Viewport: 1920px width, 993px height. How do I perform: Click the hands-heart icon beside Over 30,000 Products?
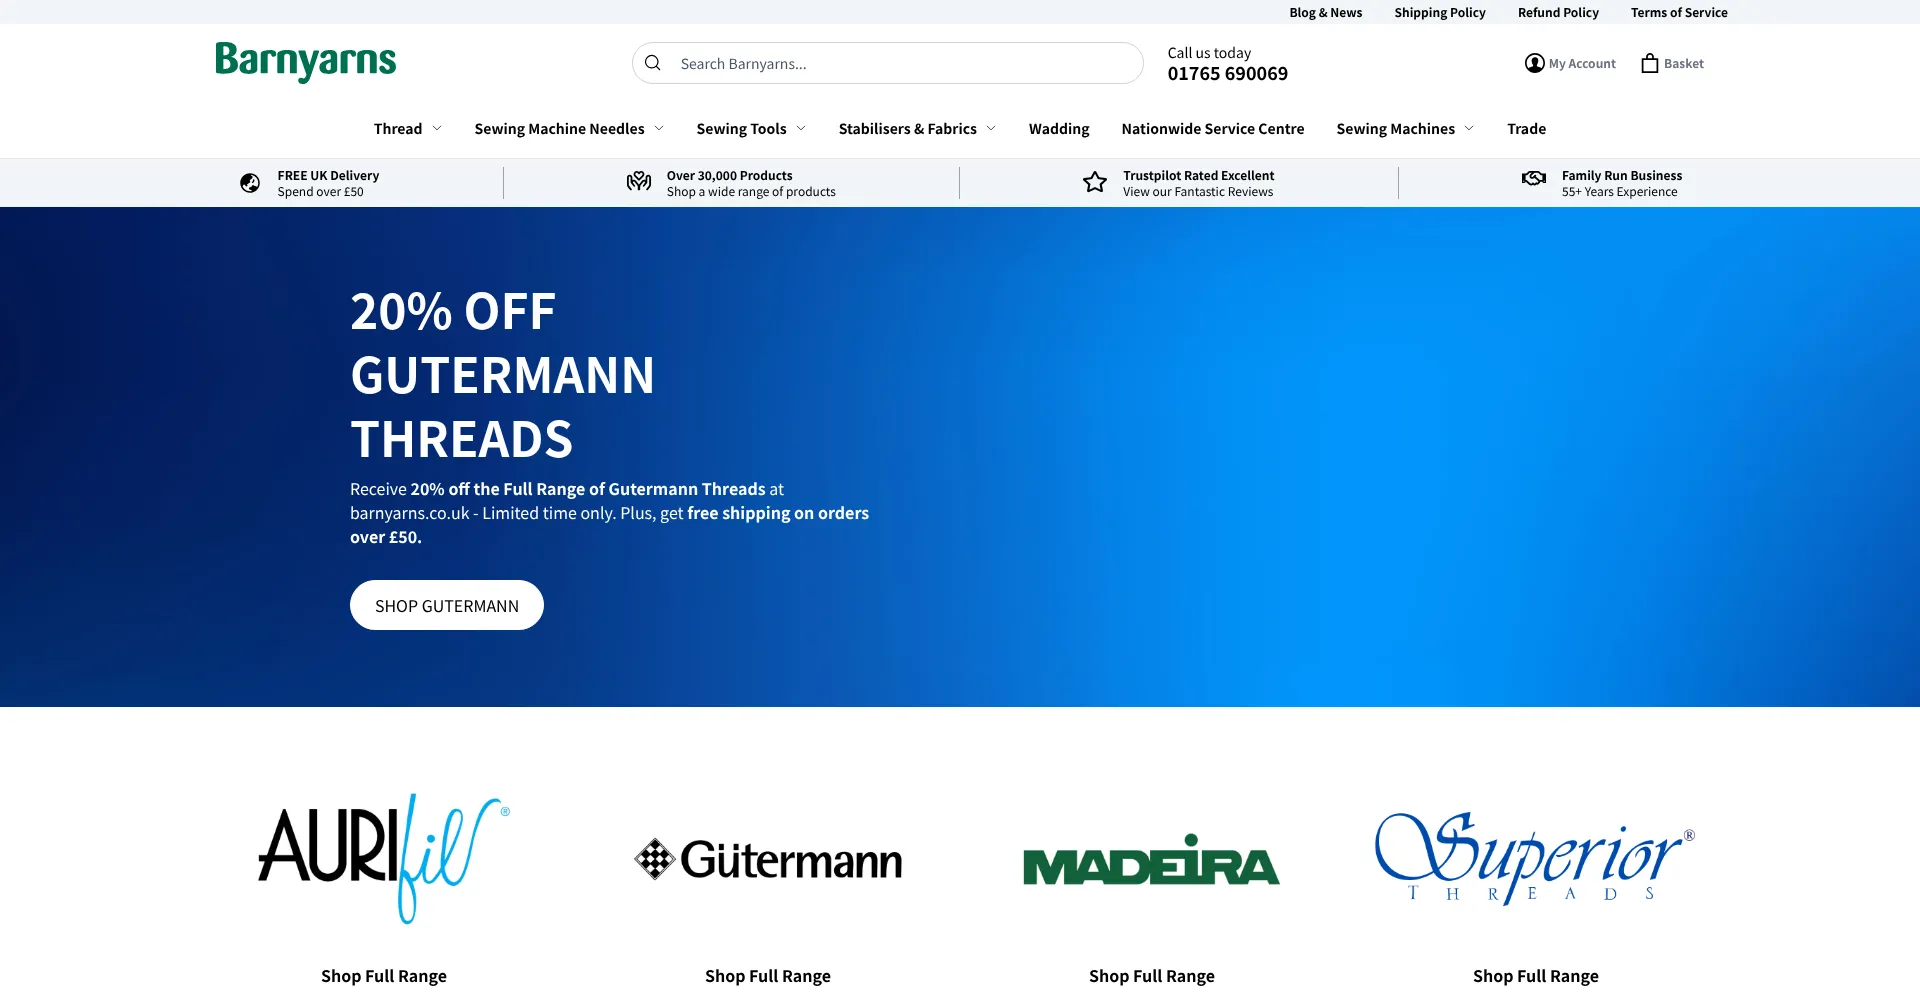[x=639, y=182]
